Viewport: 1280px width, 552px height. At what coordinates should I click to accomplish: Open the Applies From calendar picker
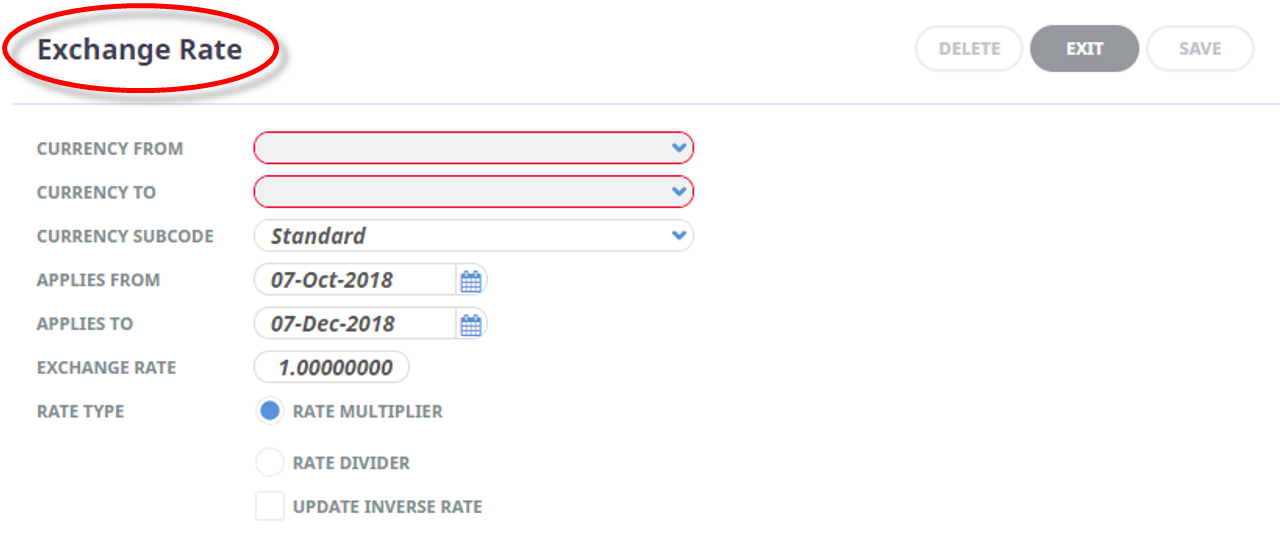point(471,281)
